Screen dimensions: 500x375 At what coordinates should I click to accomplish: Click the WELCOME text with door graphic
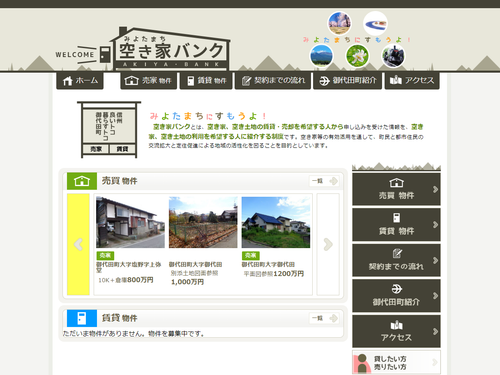[83, 54]
